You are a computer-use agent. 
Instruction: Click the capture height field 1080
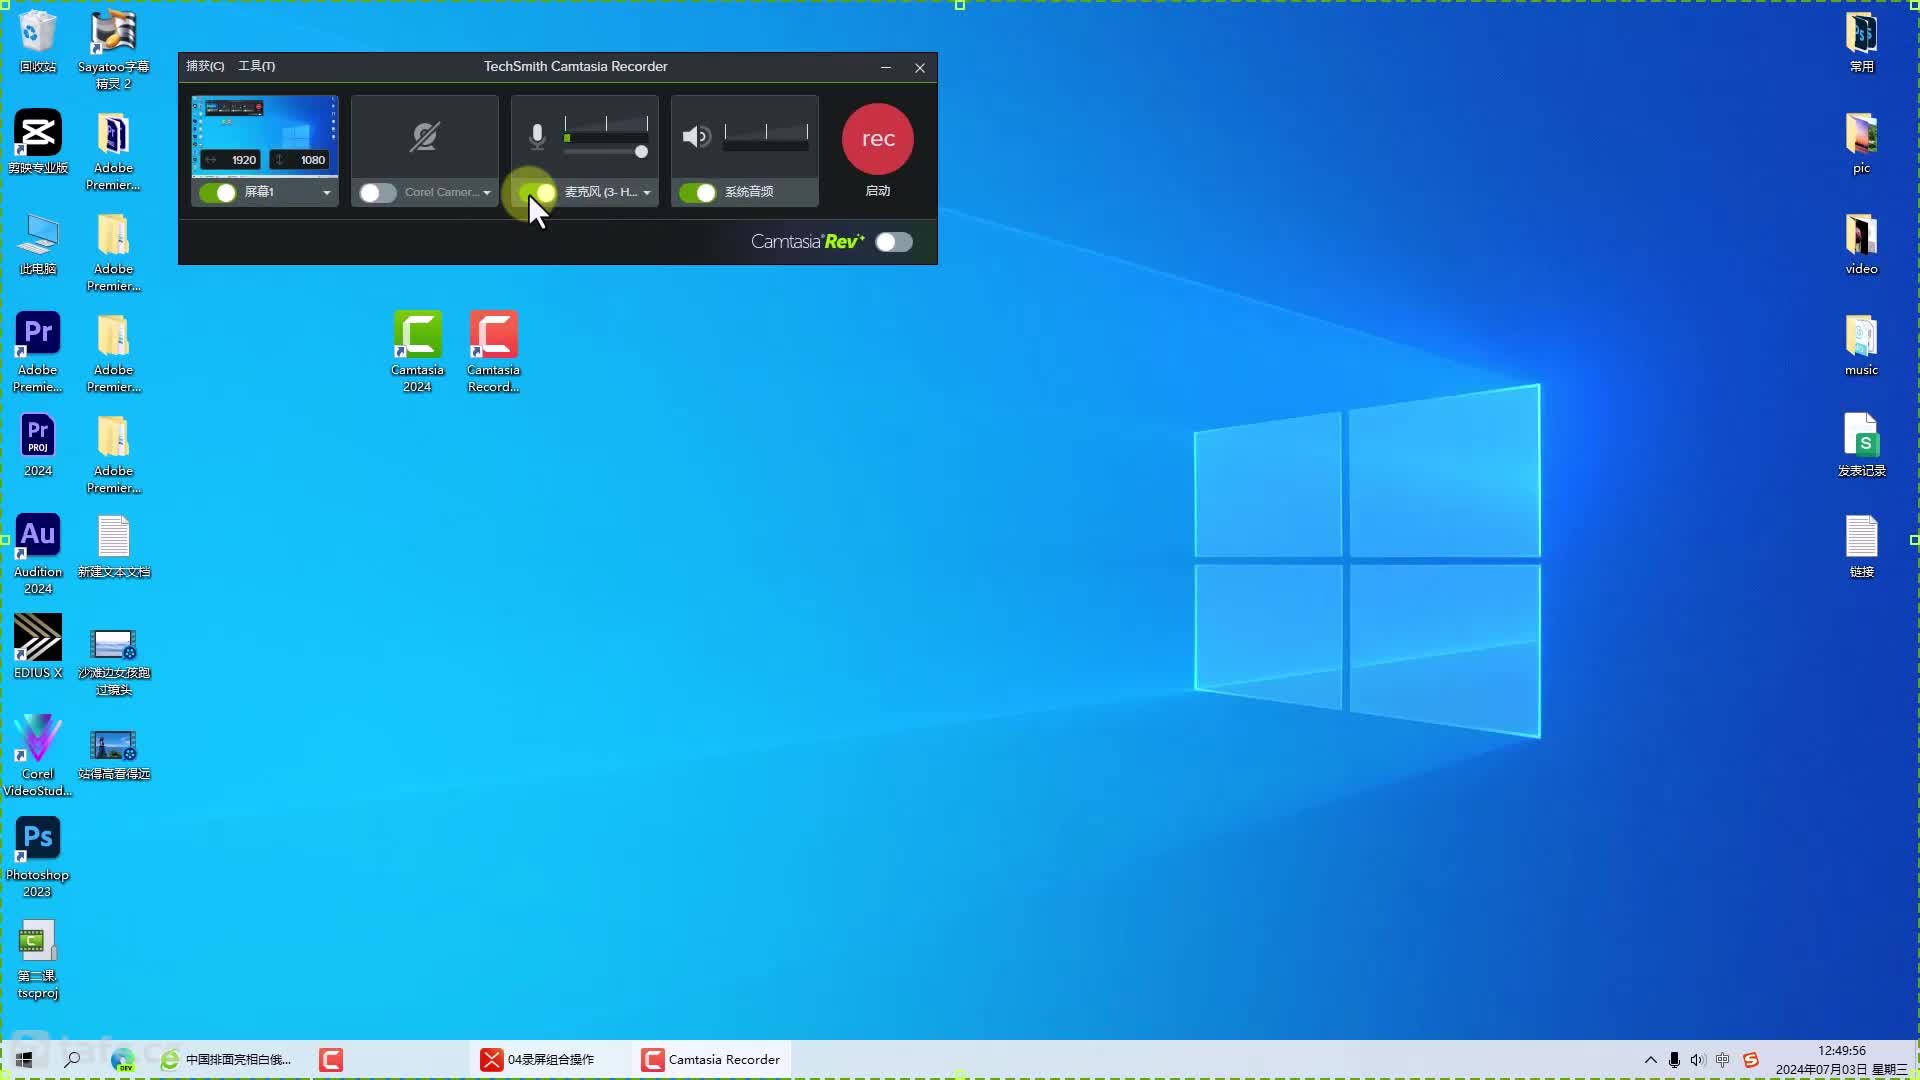point(300,160)
